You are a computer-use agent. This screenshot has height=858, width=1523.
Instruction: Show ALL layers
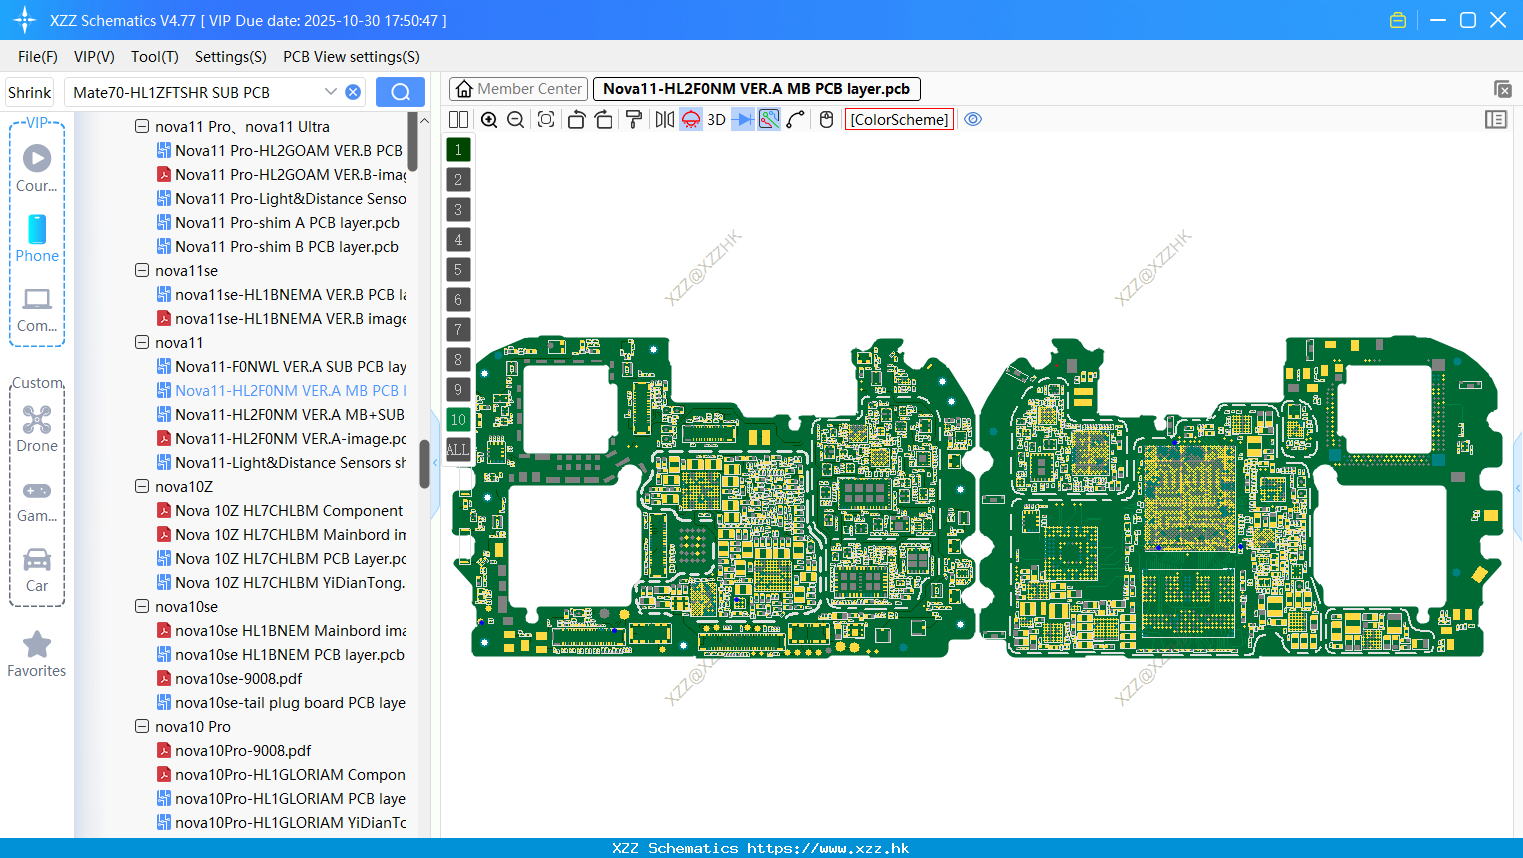tap(458, 450)
